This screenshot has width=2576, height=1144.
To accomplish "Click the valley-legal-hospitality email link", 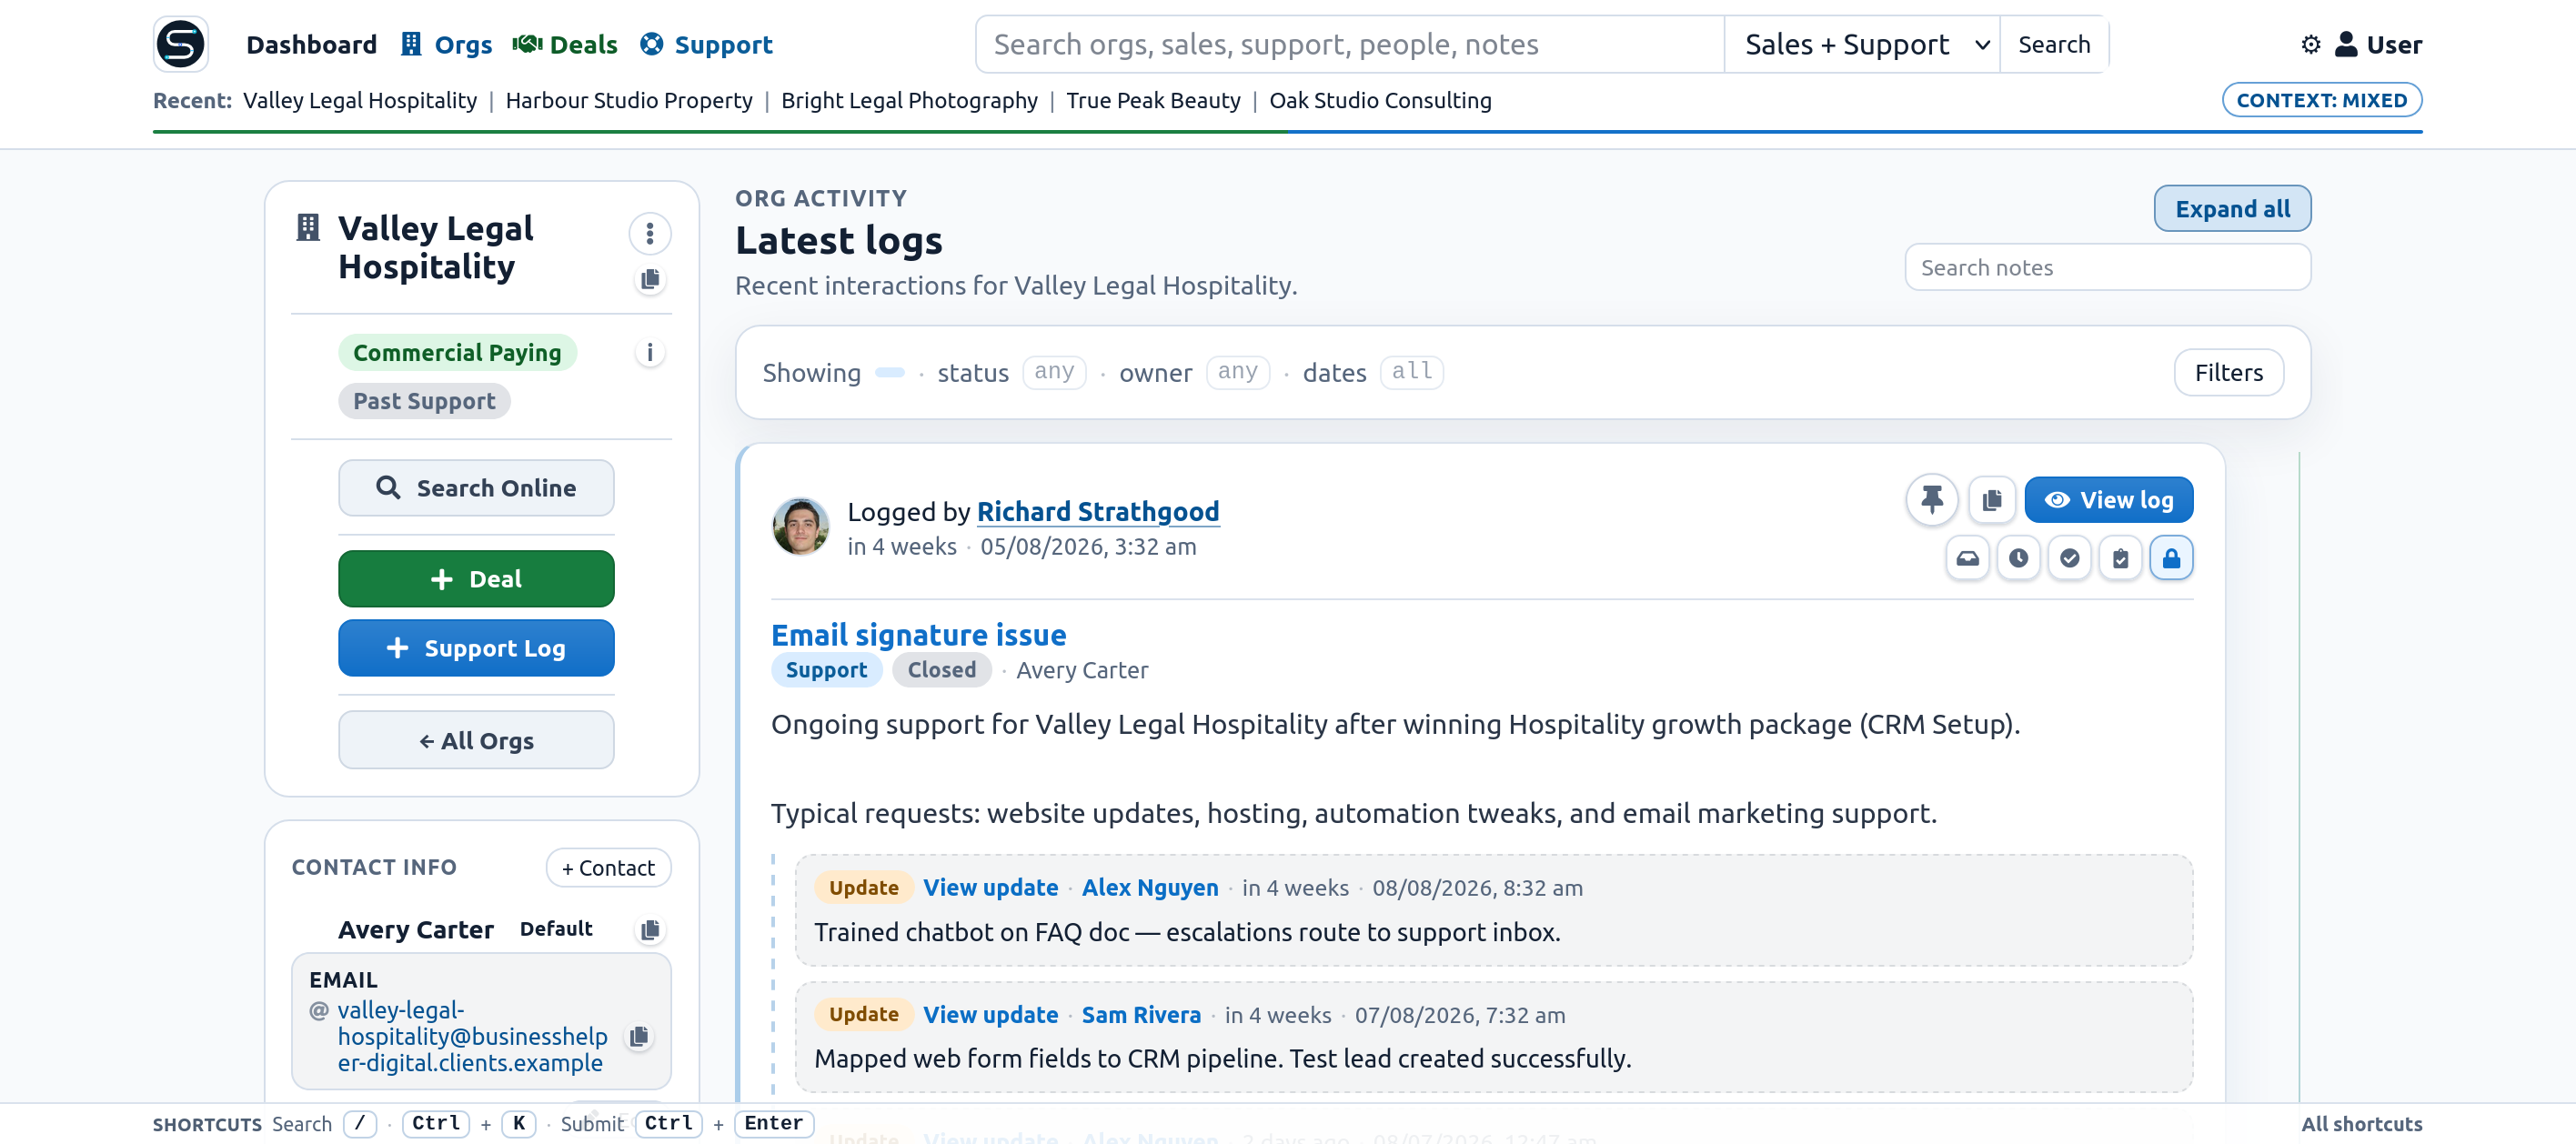I will tap(472, 1036).
